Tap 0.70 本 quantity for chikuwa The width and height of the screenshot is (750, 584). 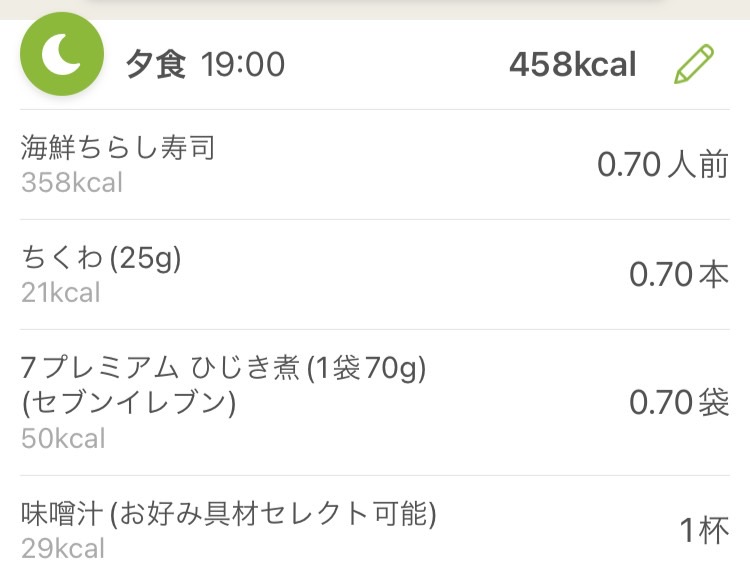[x=679, y=275]
